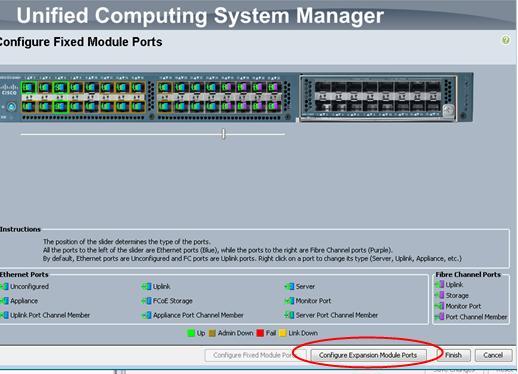Click the red Fail status swatch

click(260, 333)
